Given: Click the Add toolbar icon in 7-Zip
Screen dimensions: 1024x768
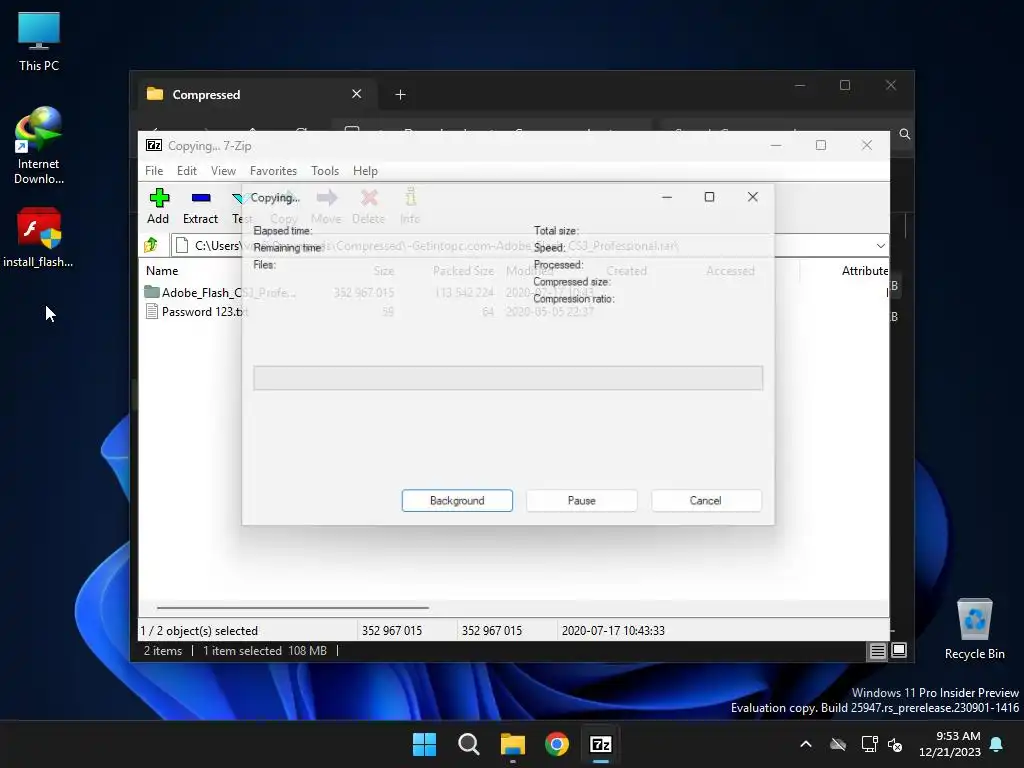Looking at the screenshot, I should click(159, 198).
